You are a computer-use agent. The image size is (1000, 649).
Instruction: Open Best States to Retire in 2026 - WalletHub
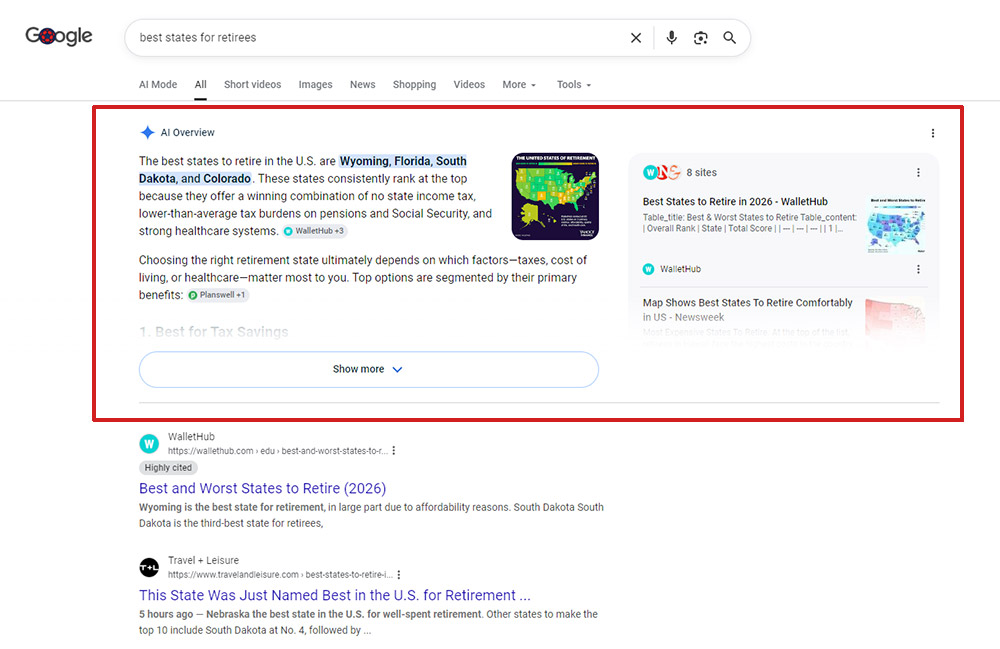[x=735, y=201]
